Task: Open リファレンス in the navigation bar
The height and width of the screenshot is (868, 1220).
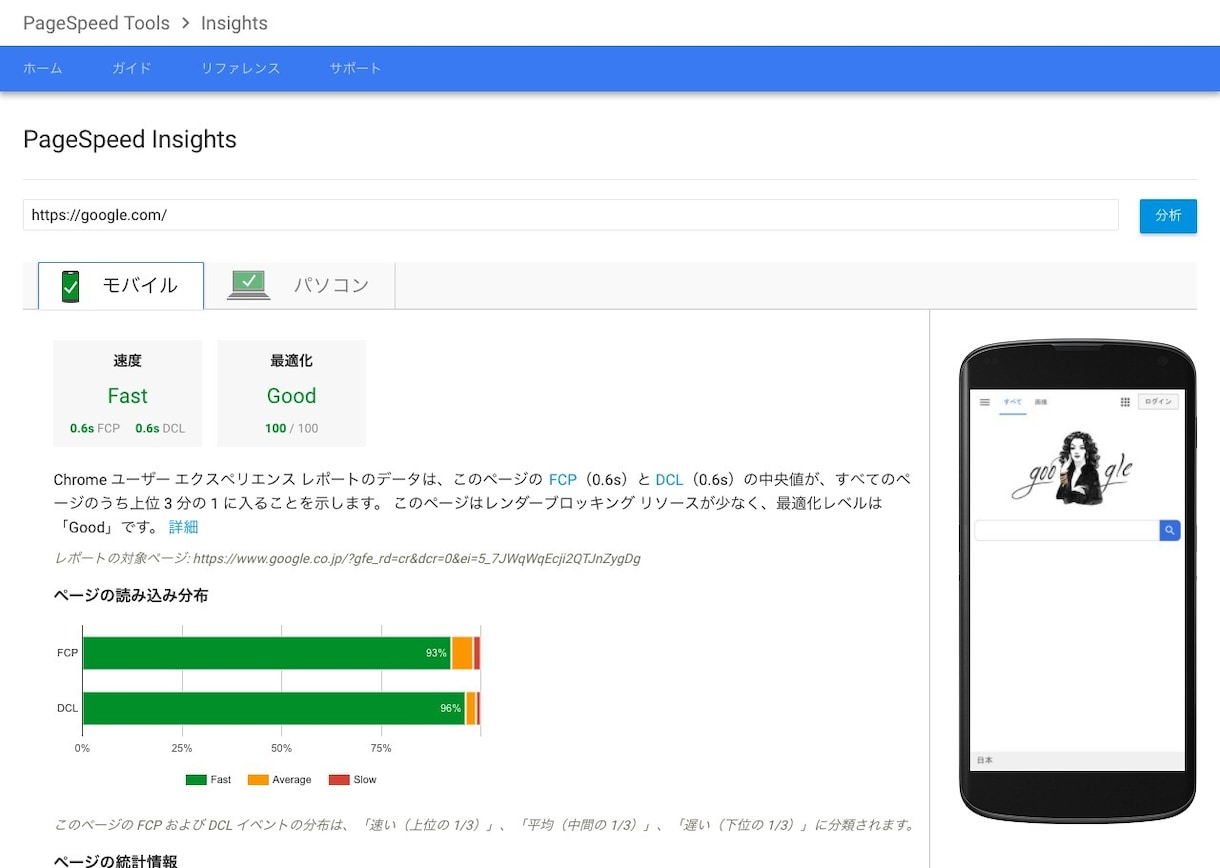Action: point(241,68)
